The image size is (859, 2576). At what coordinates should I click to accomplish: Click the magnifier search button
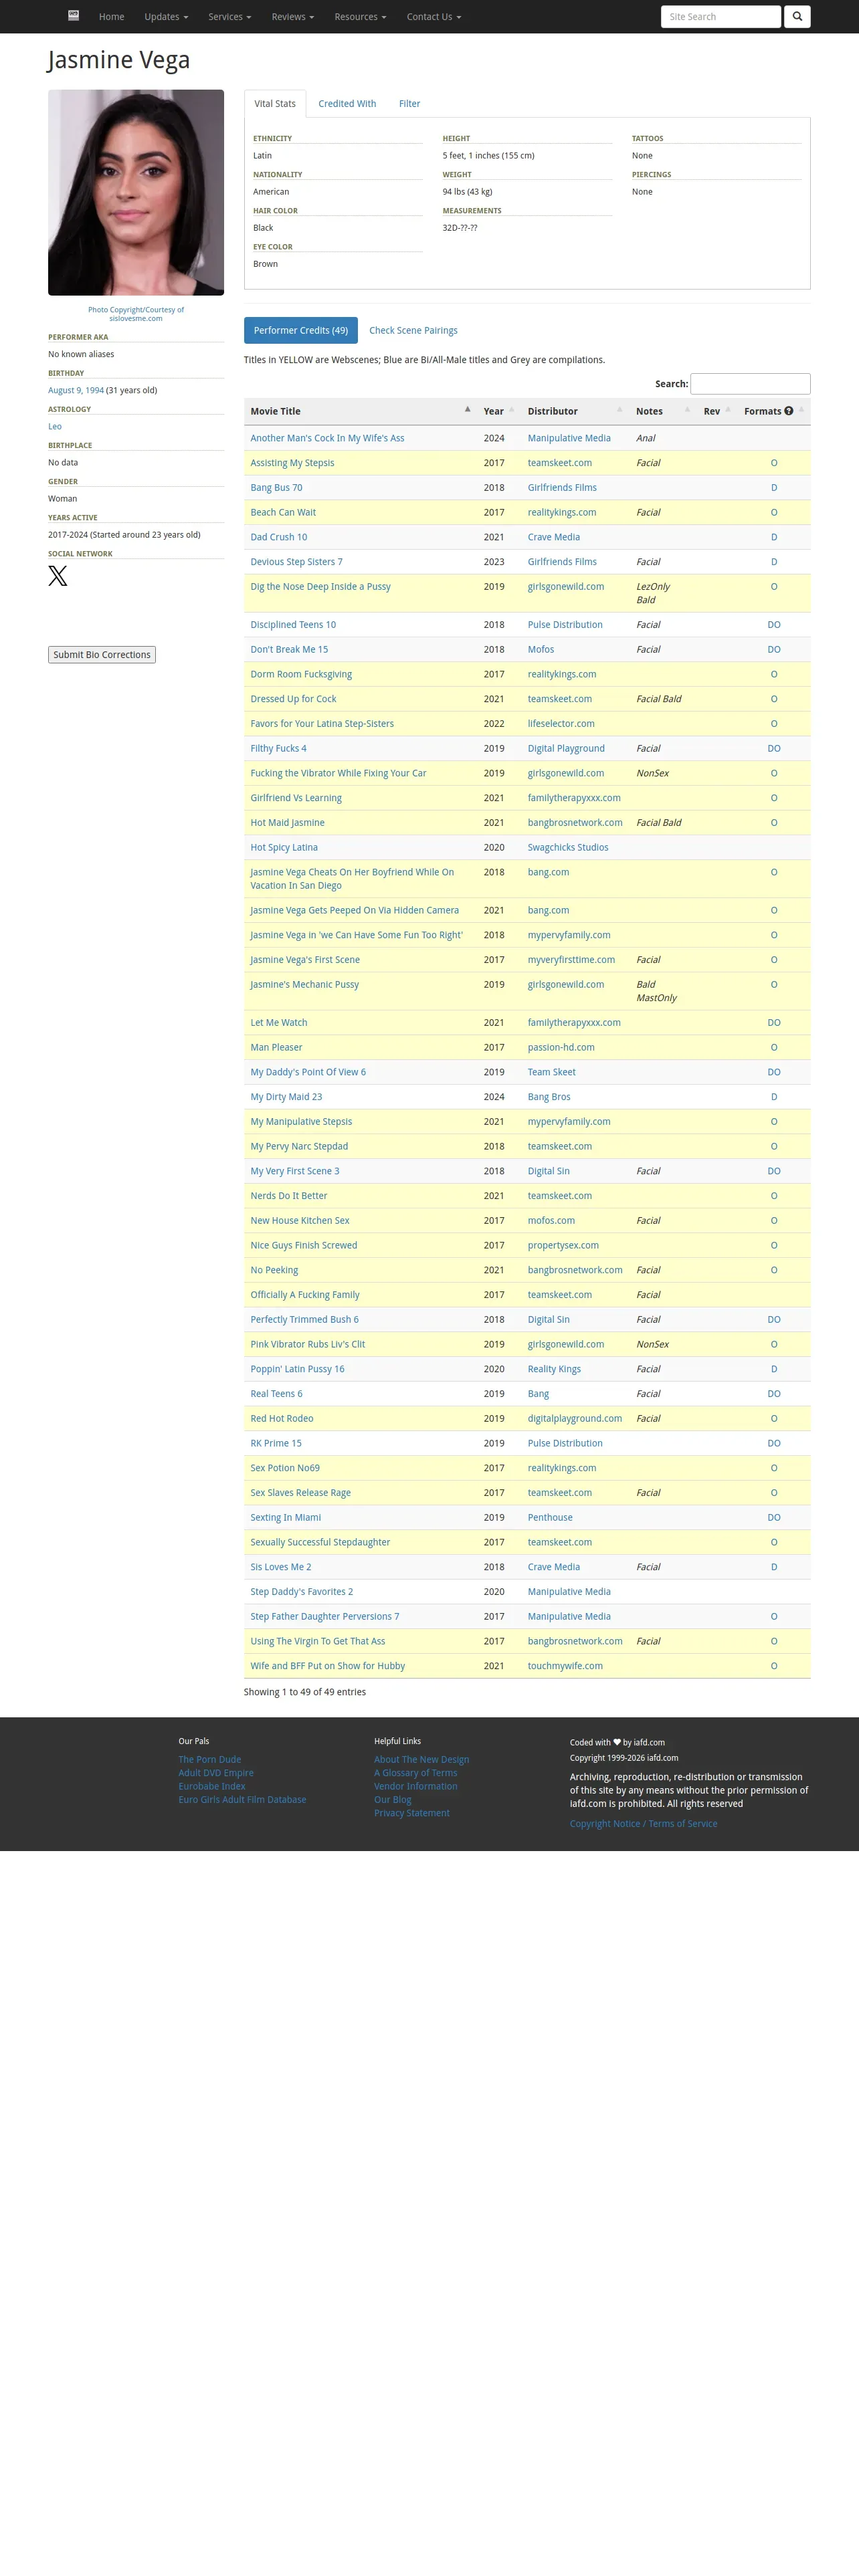(x=797, y=17)
